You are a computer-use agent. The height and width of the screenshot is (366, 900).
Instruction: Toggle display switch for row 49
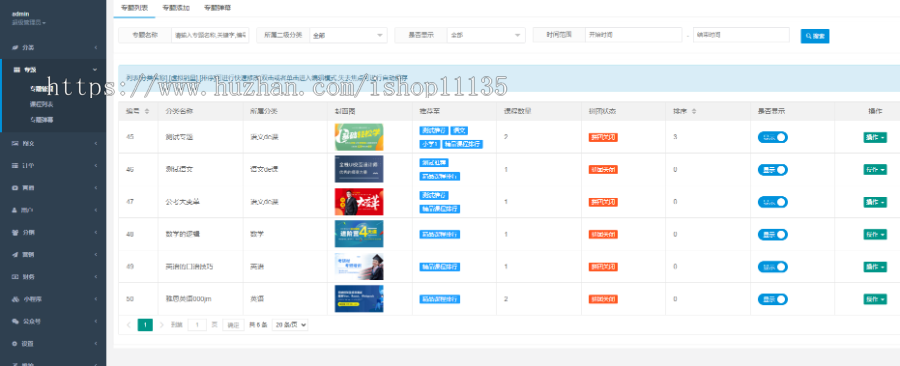[x=773, y=267]
